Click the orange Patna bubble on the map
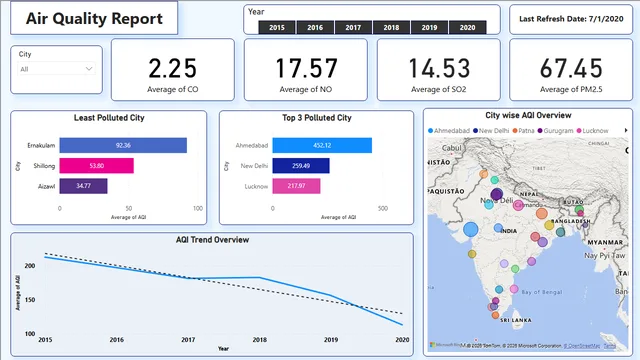The height and width of the screenshot is (360, 640). 542,213
